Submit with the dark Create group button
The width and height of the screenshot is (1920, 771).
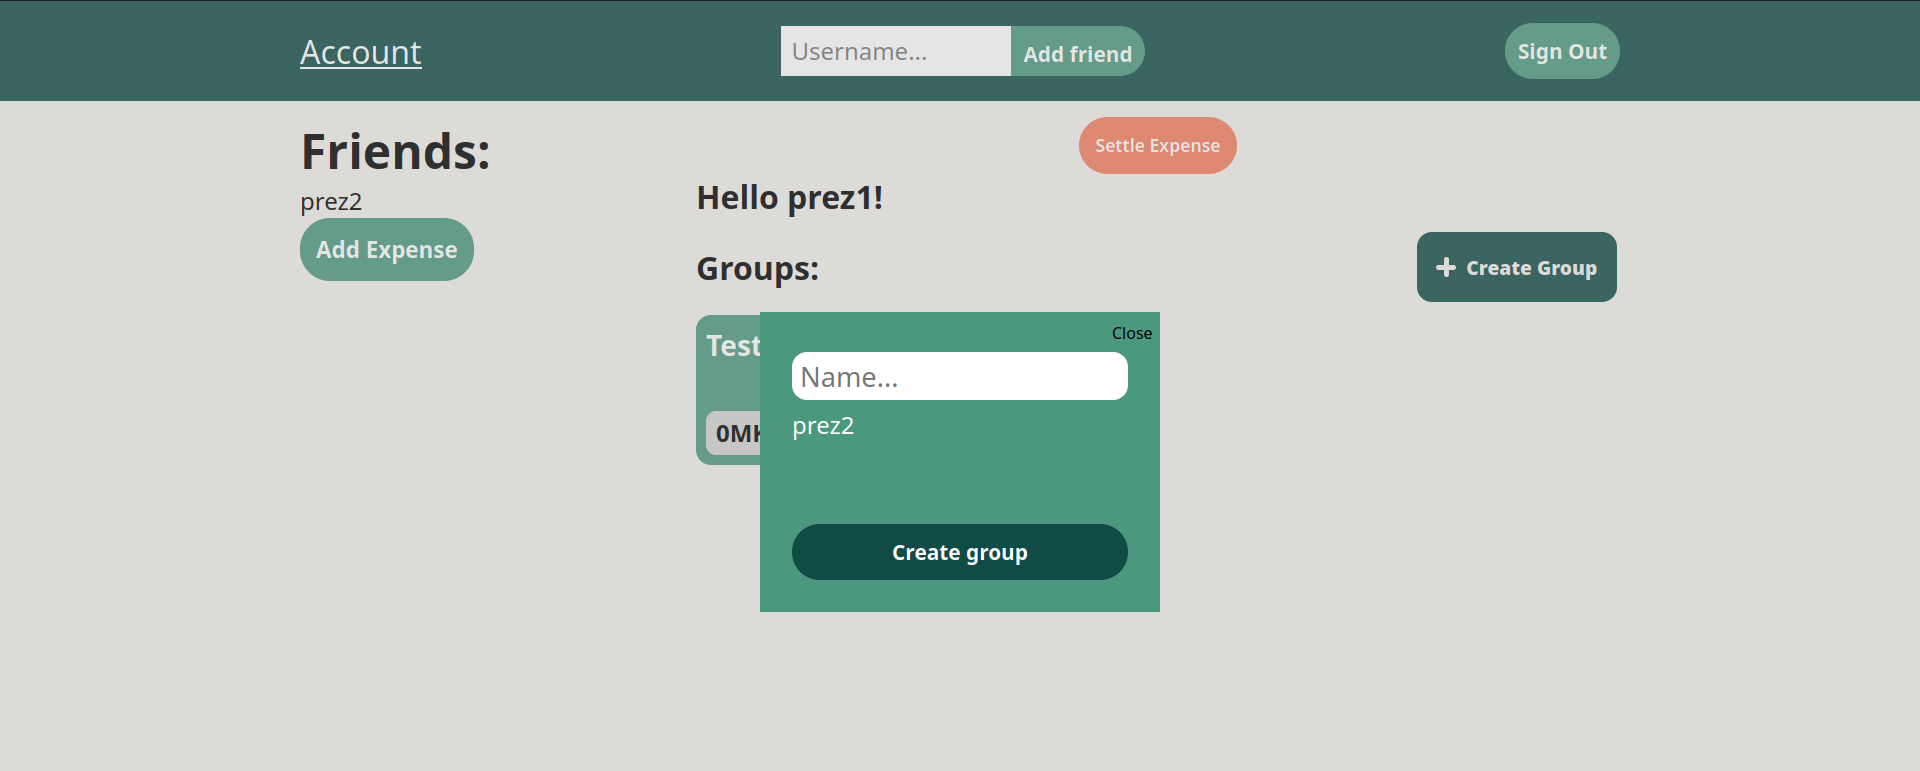pyautogui.click(x=959, y=552)
